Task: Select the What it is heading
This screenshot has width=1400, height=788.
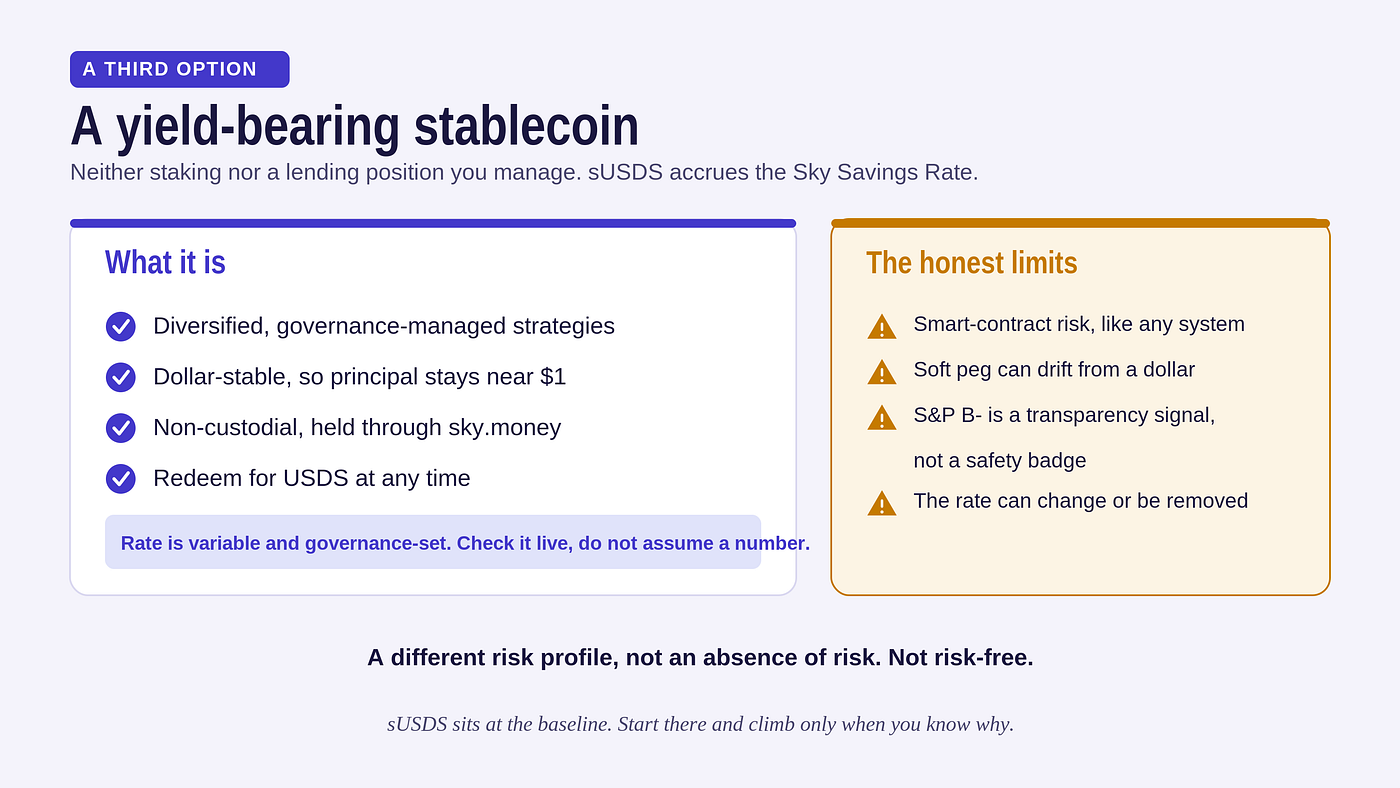Action: point(165,262)
